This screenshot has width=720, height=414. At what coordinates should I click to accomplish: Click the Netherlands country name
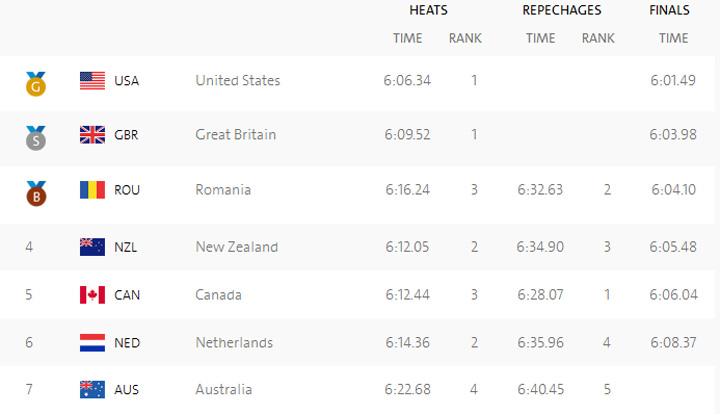tap(234, 343)
